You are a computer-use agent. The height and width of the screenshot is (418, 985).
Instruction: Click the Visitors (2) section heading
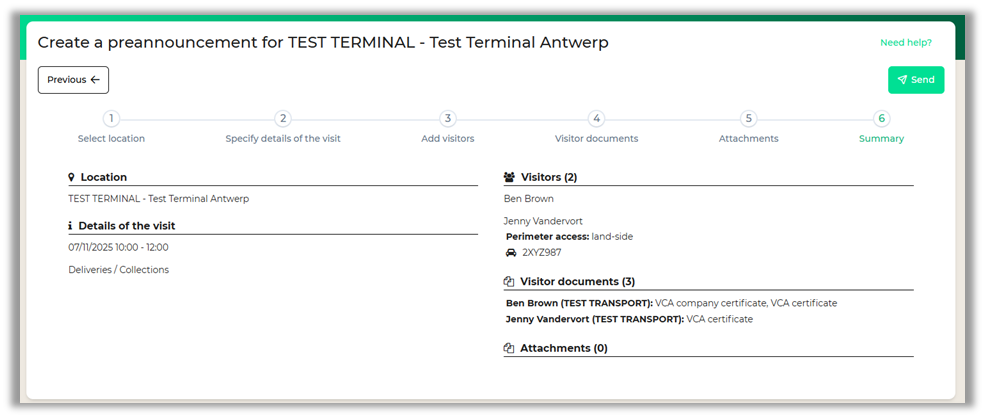tap(549, 177)
